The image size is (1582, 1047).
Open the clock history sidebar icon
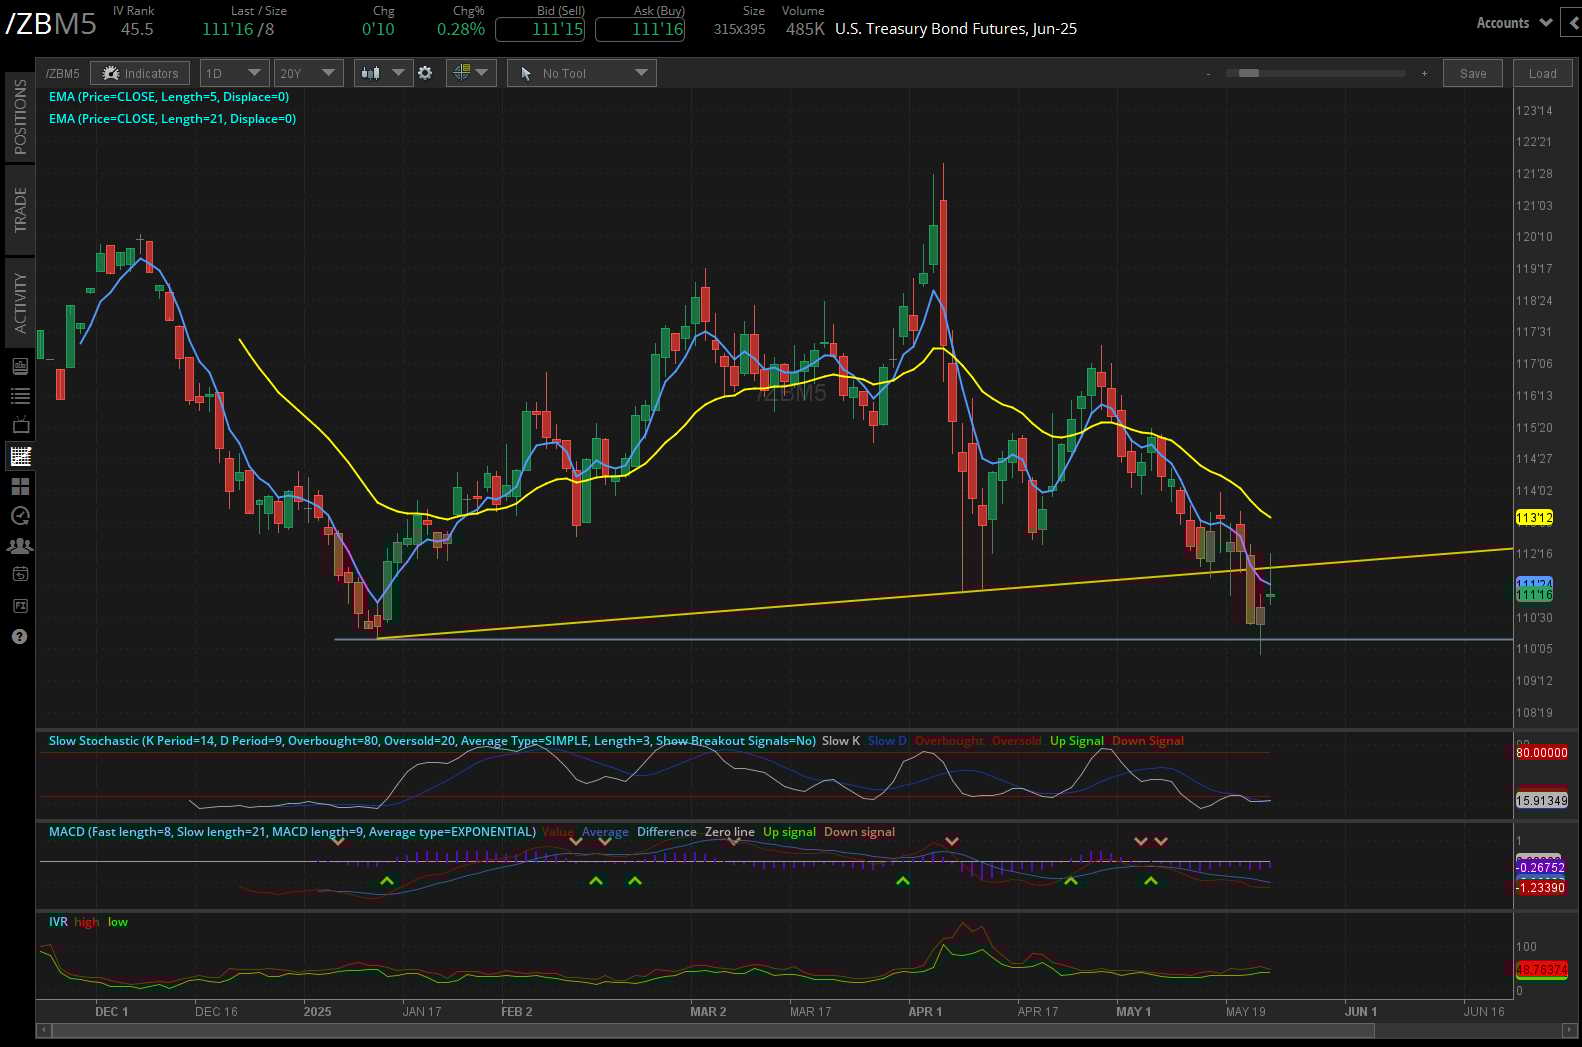(20, 516)
